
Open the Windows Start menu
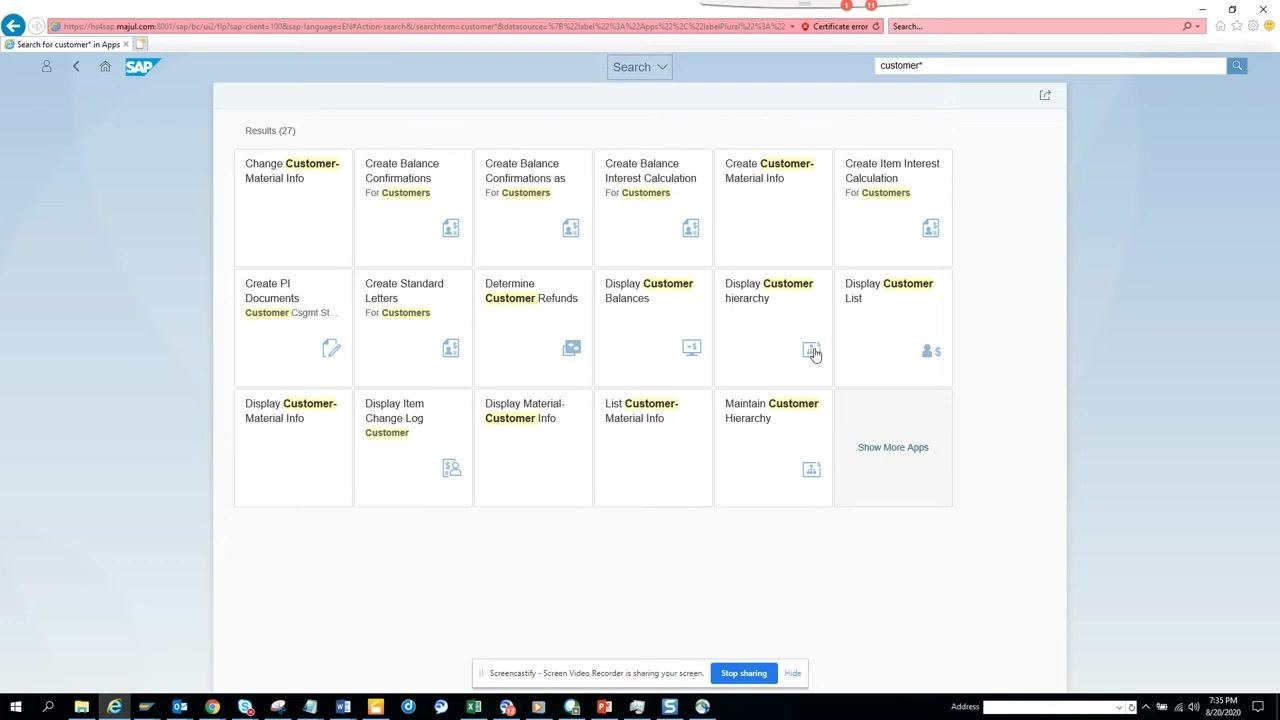[15, 707]
